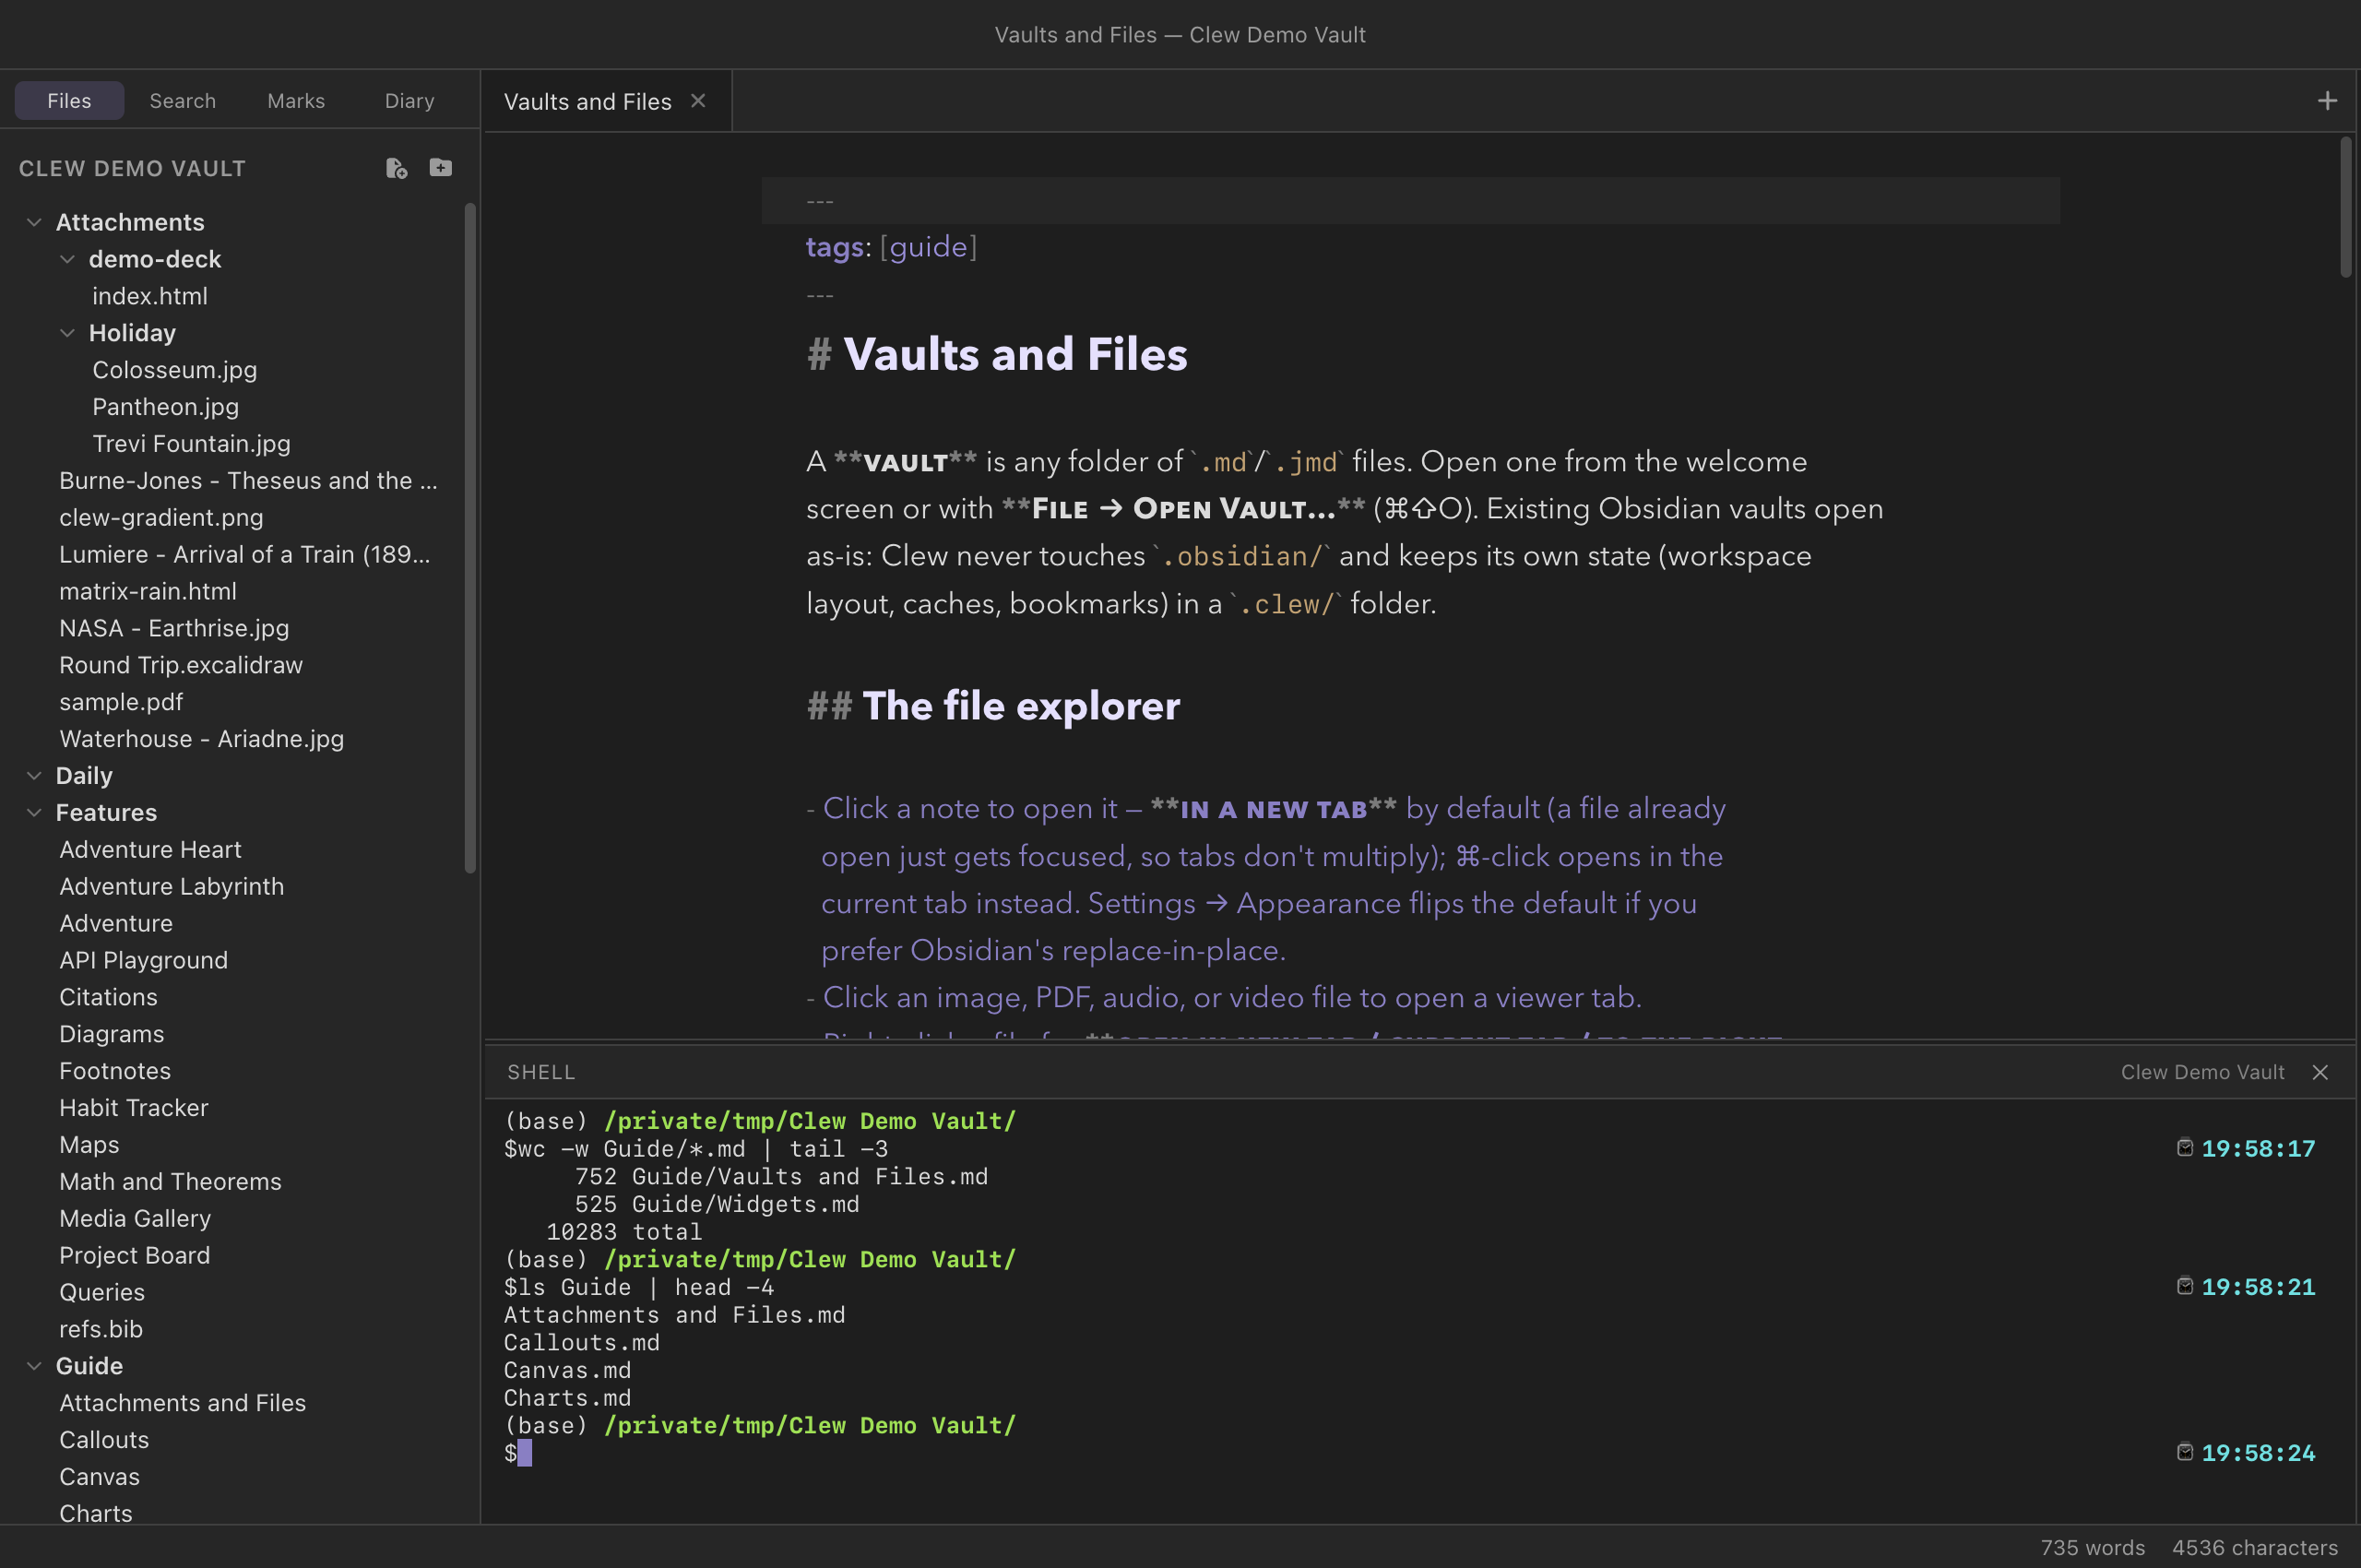Screen dimensions: 2361x1568
Task: Open the Adventure Heart note
Action: (x=150, y=850)
